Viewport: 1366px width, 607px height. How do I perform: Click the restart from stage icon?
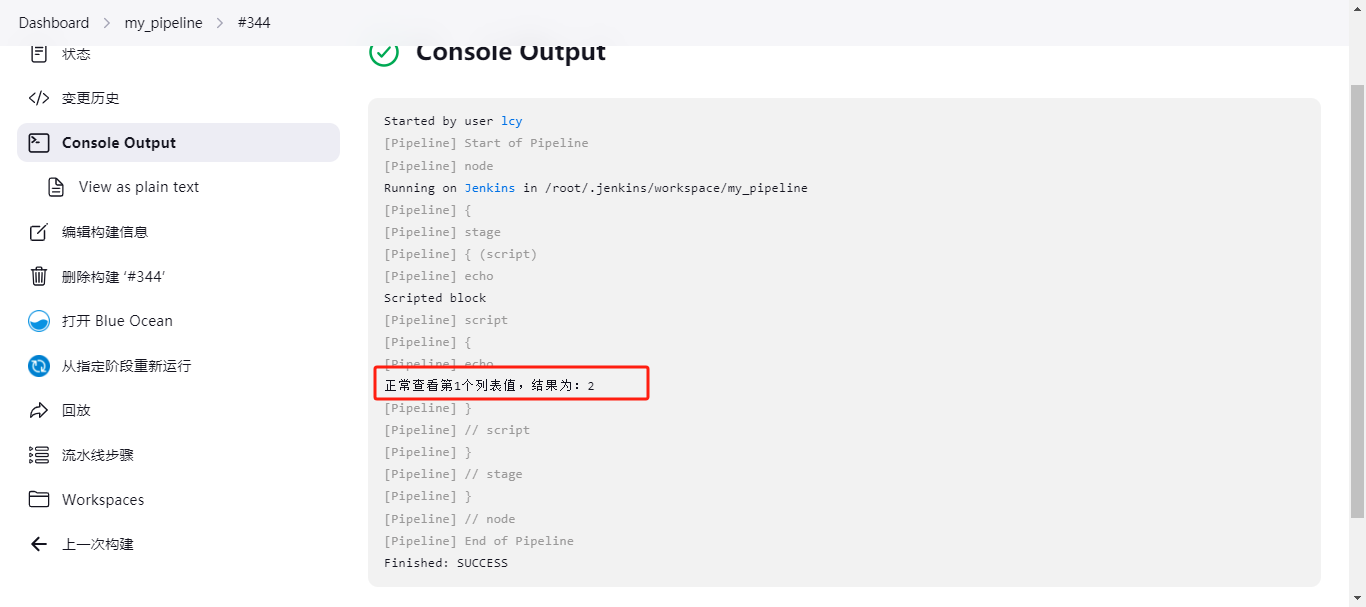[x=39, y=366]
